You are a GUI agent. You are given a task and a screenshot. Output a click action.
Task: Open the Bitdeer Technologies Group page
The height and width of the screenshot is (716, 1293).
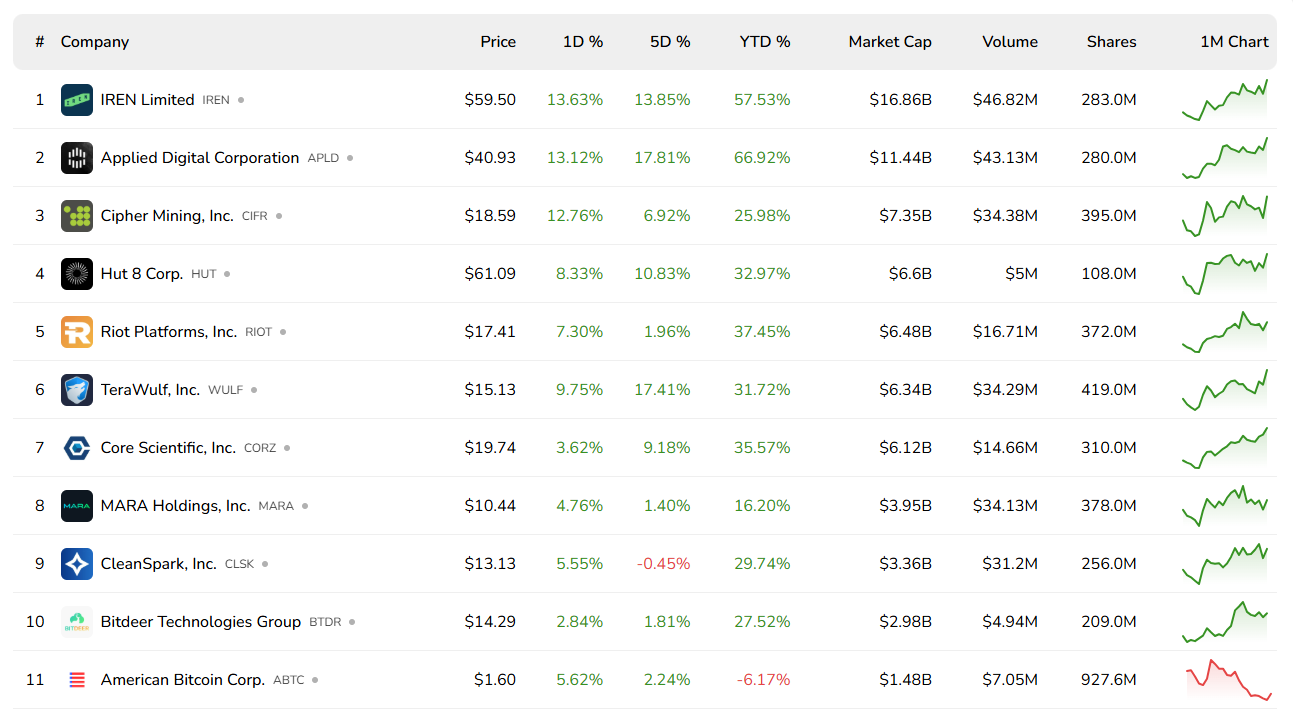[x=200, y=622]
